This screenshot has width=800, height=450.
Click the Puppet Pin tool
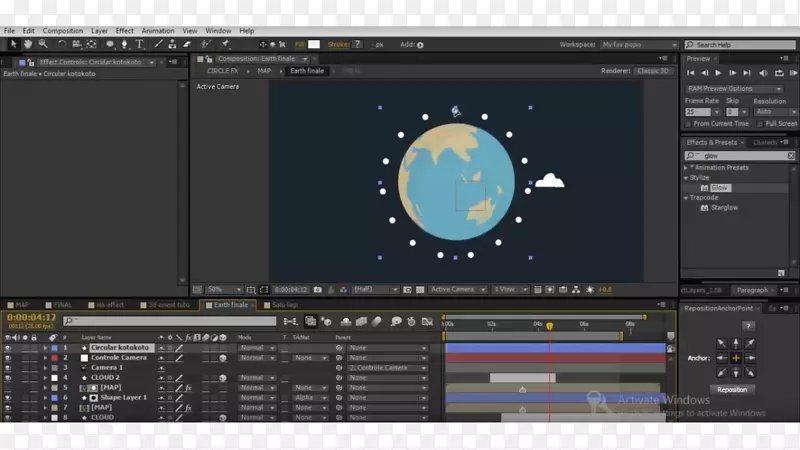coord(227,44)
